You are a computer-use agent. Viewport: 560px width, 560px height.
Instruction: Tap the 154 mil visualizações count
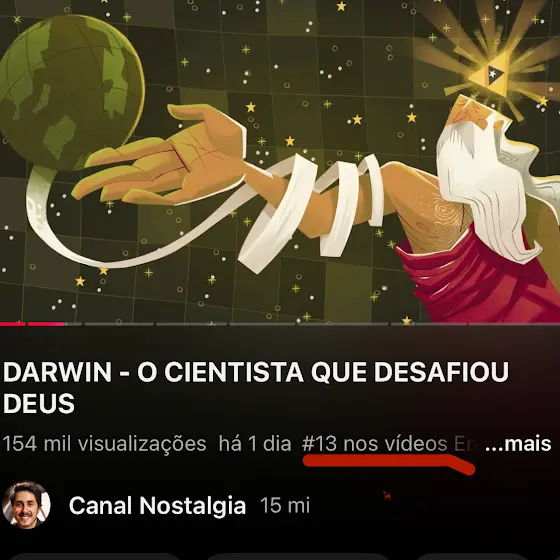(x=104, y=444)
